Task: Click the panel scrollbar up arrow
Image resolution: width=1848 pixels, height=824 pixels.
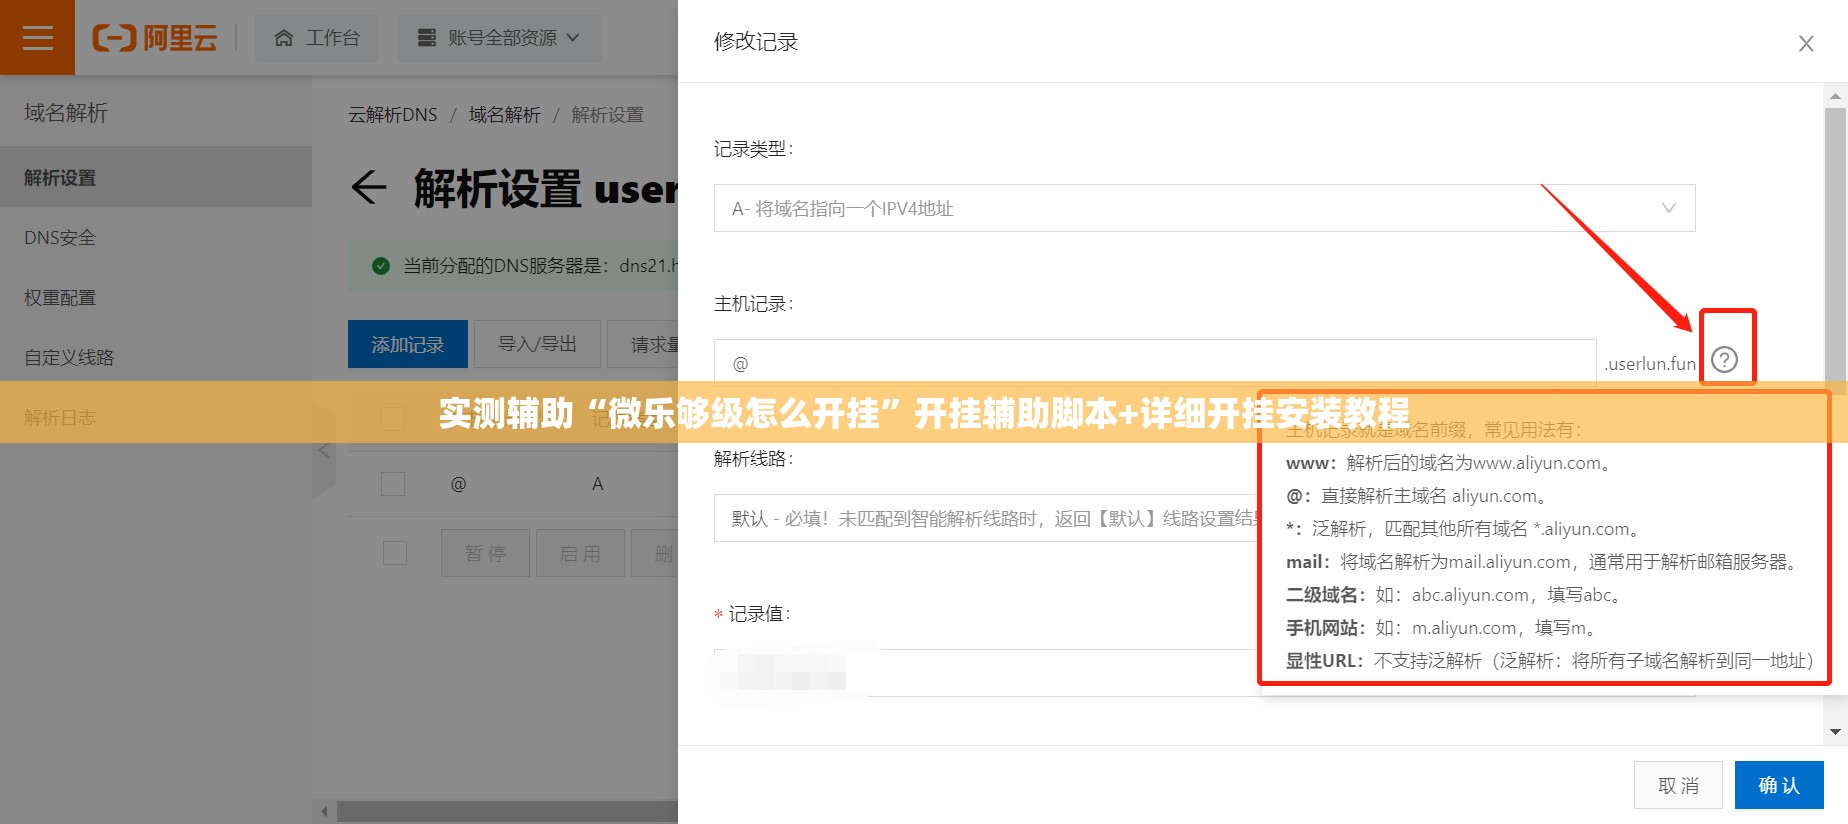Action: (1835, 97)
